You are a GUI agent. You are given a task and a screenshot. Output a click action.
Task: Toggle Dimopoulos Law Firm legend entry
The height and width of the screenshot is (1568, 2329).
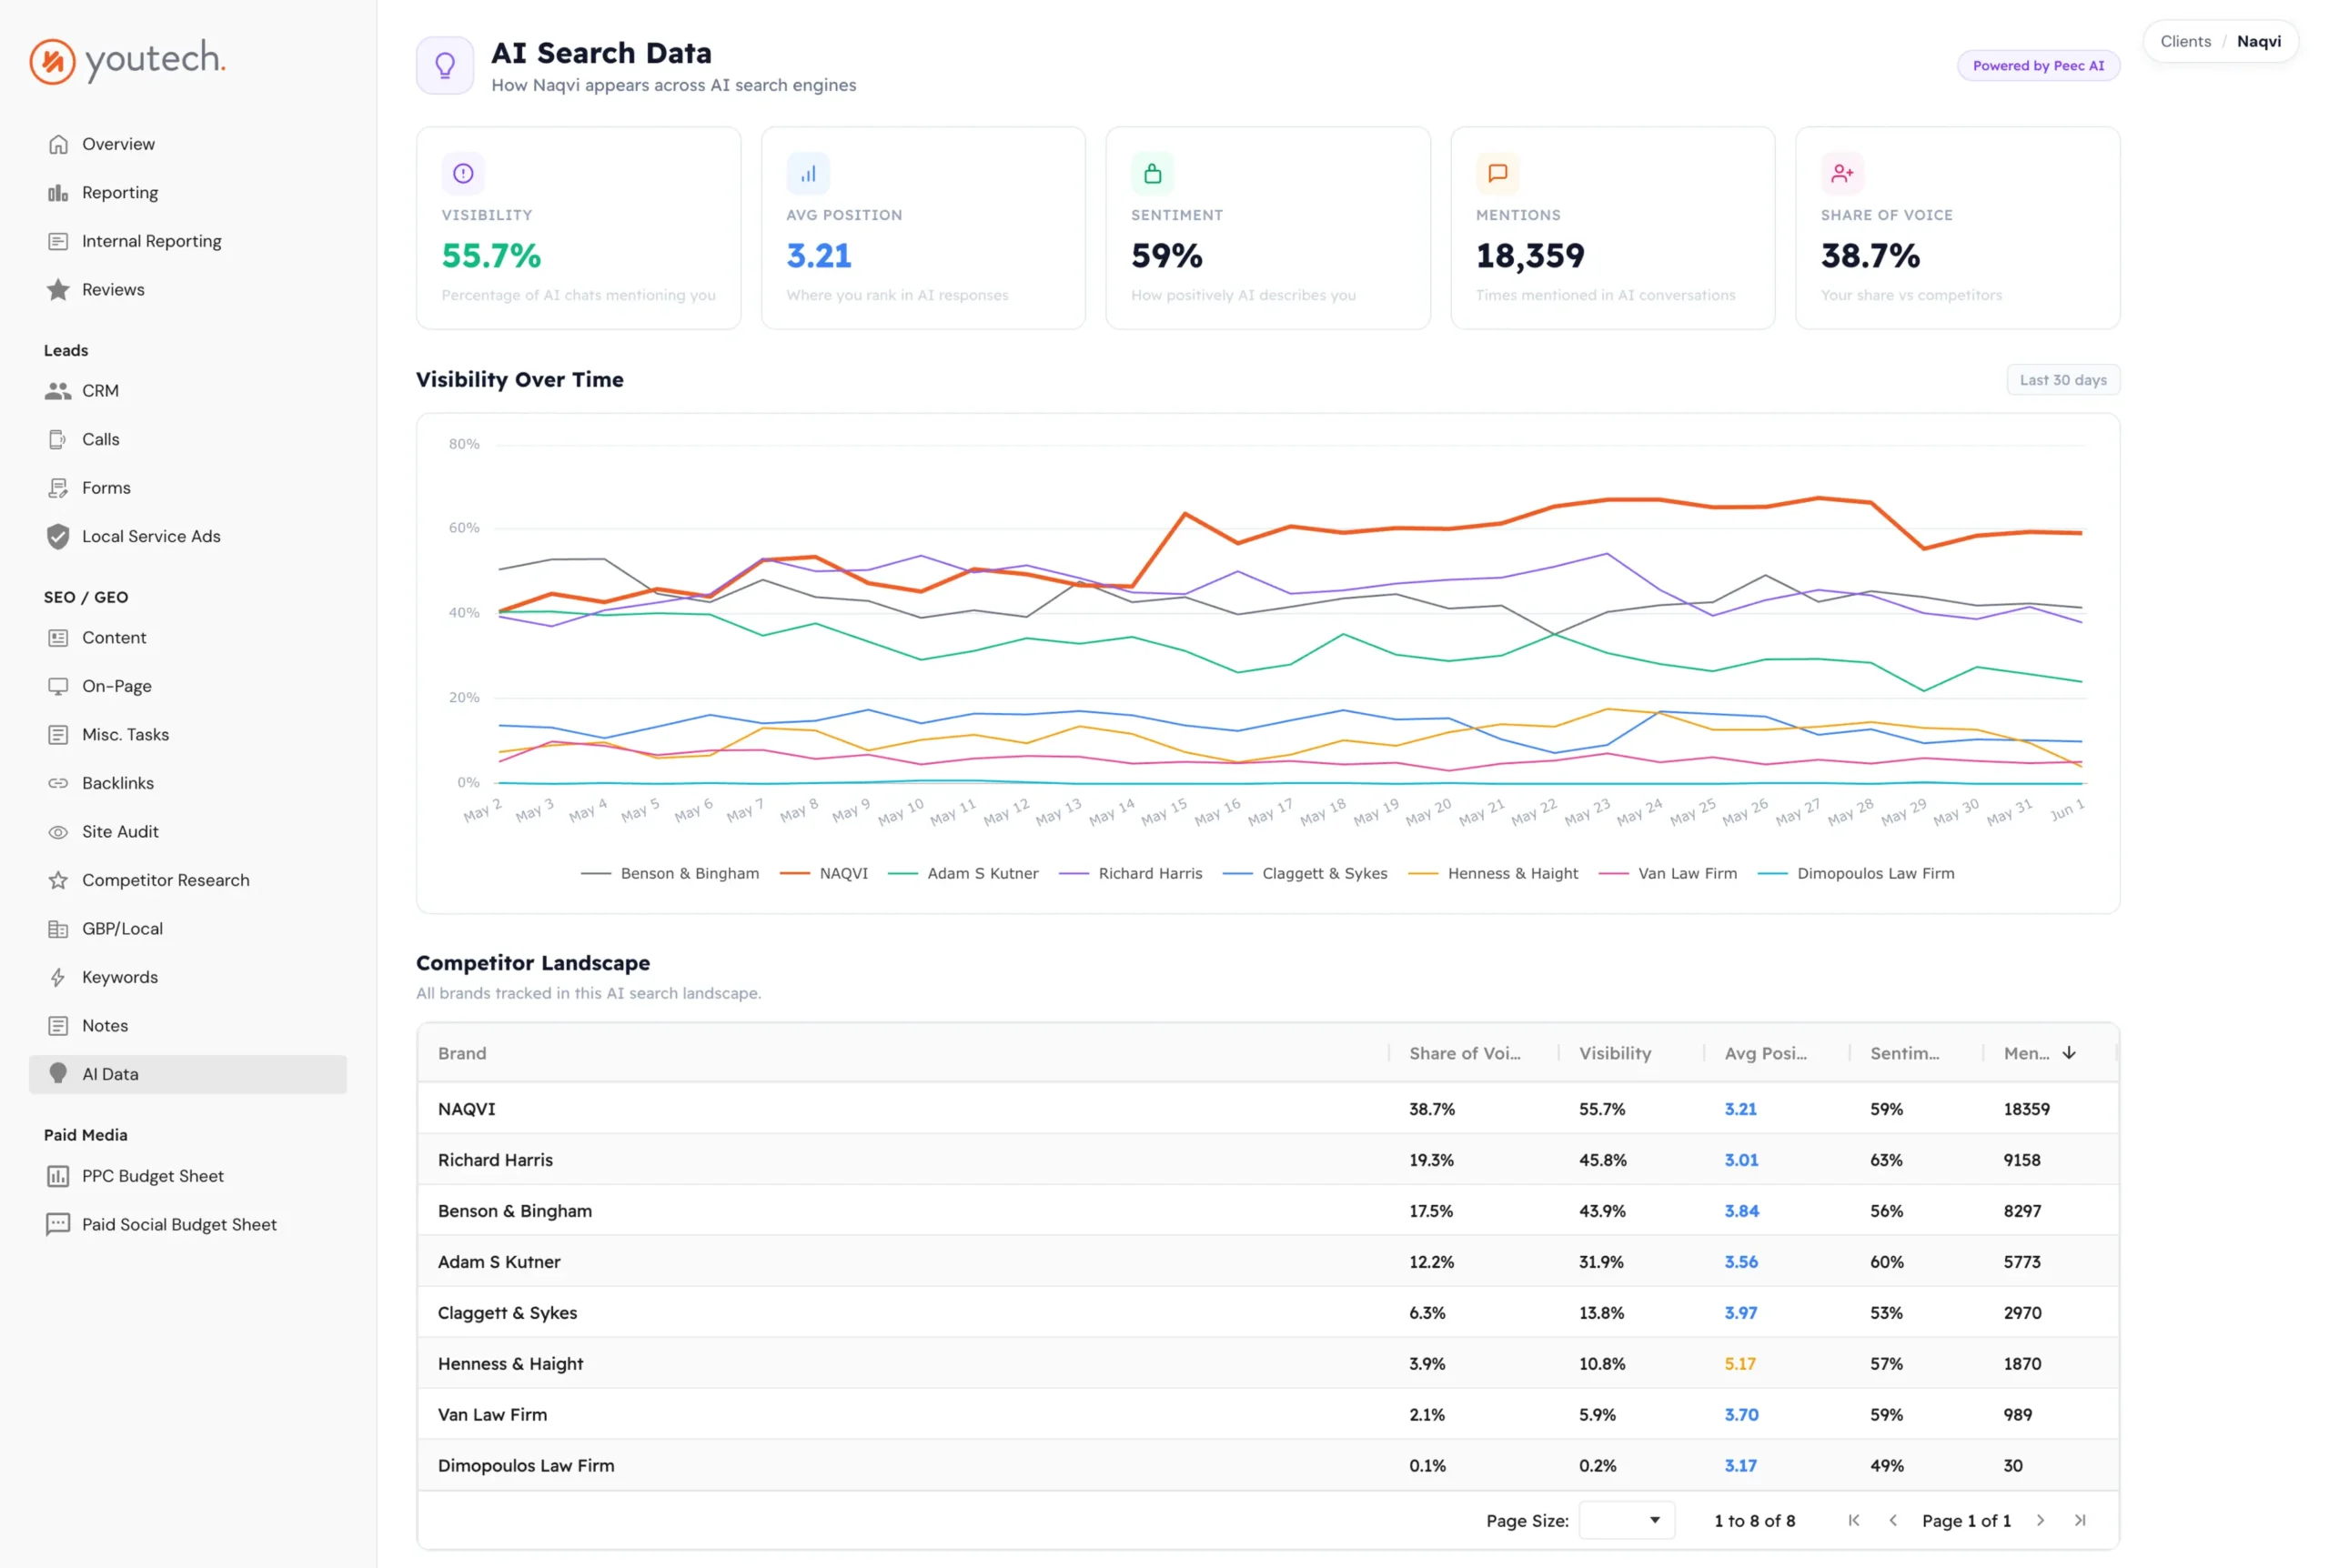pos(1856,874)
